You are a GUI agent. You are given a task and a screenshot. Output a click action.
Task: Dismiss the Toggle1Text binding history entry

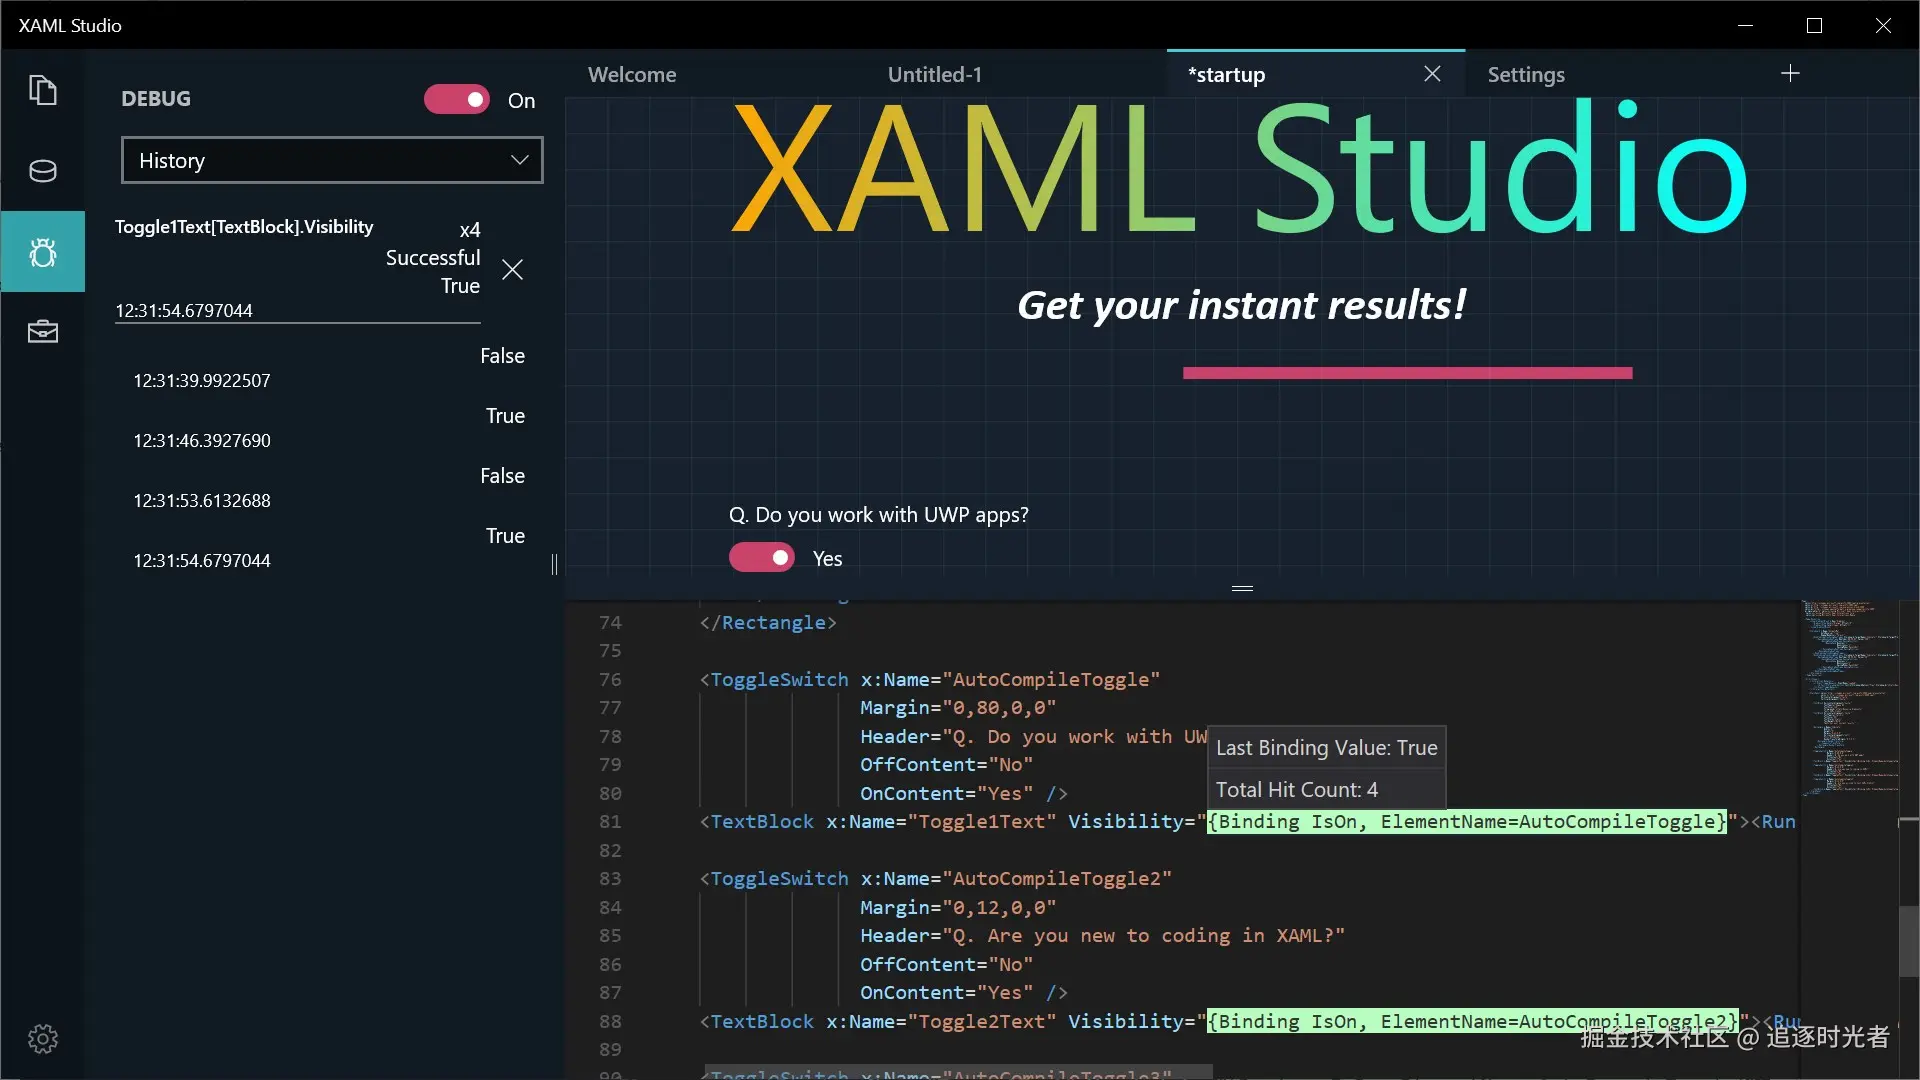click(512, 270)
